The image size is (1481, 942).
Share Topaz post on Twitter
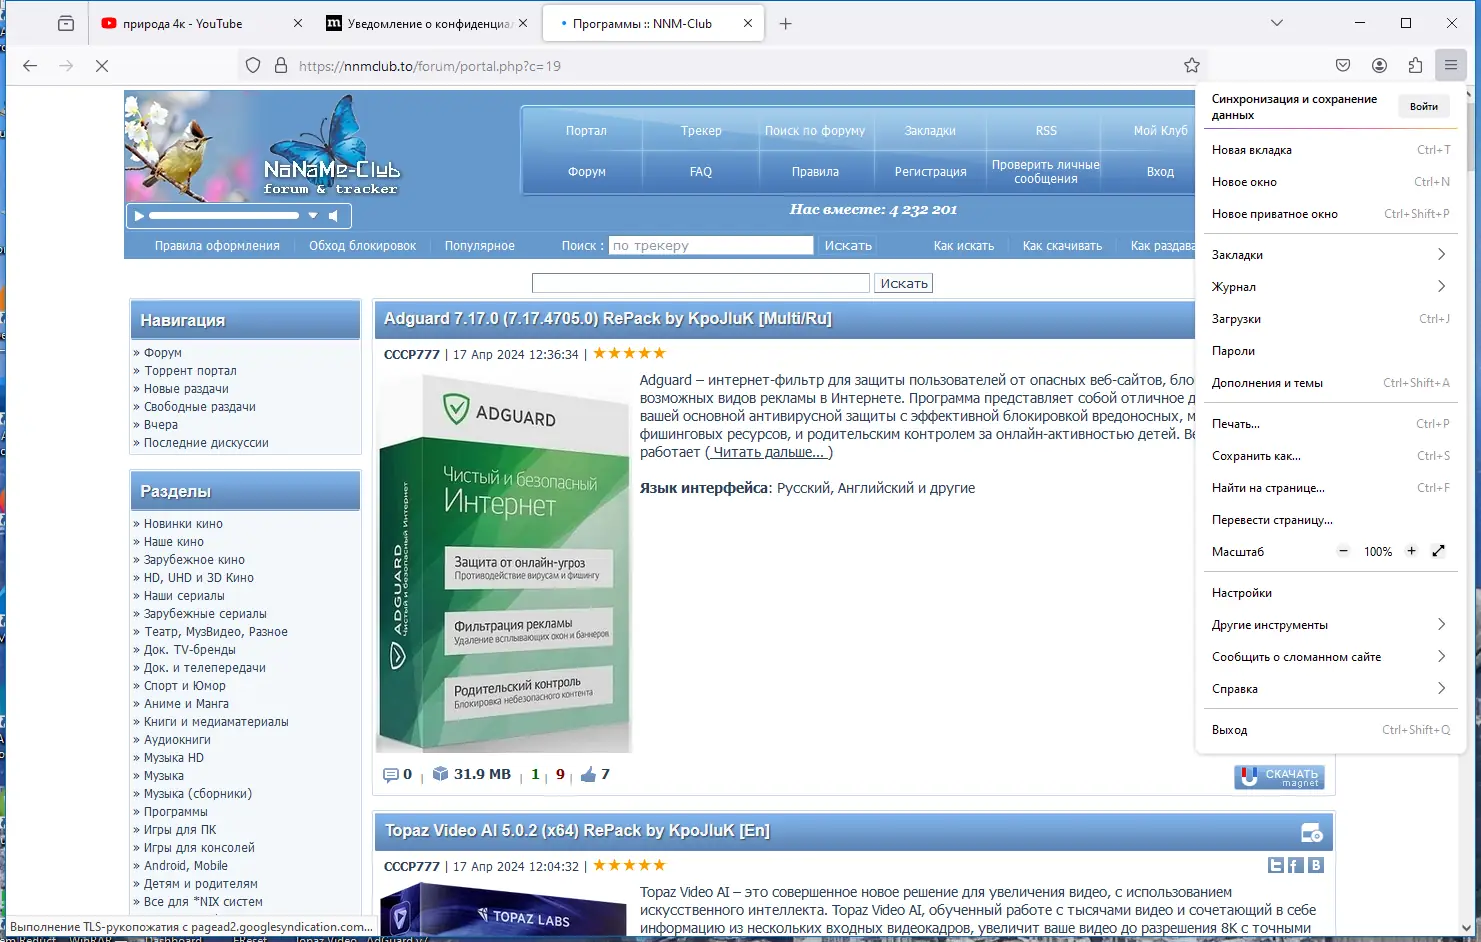point(1276,865)
